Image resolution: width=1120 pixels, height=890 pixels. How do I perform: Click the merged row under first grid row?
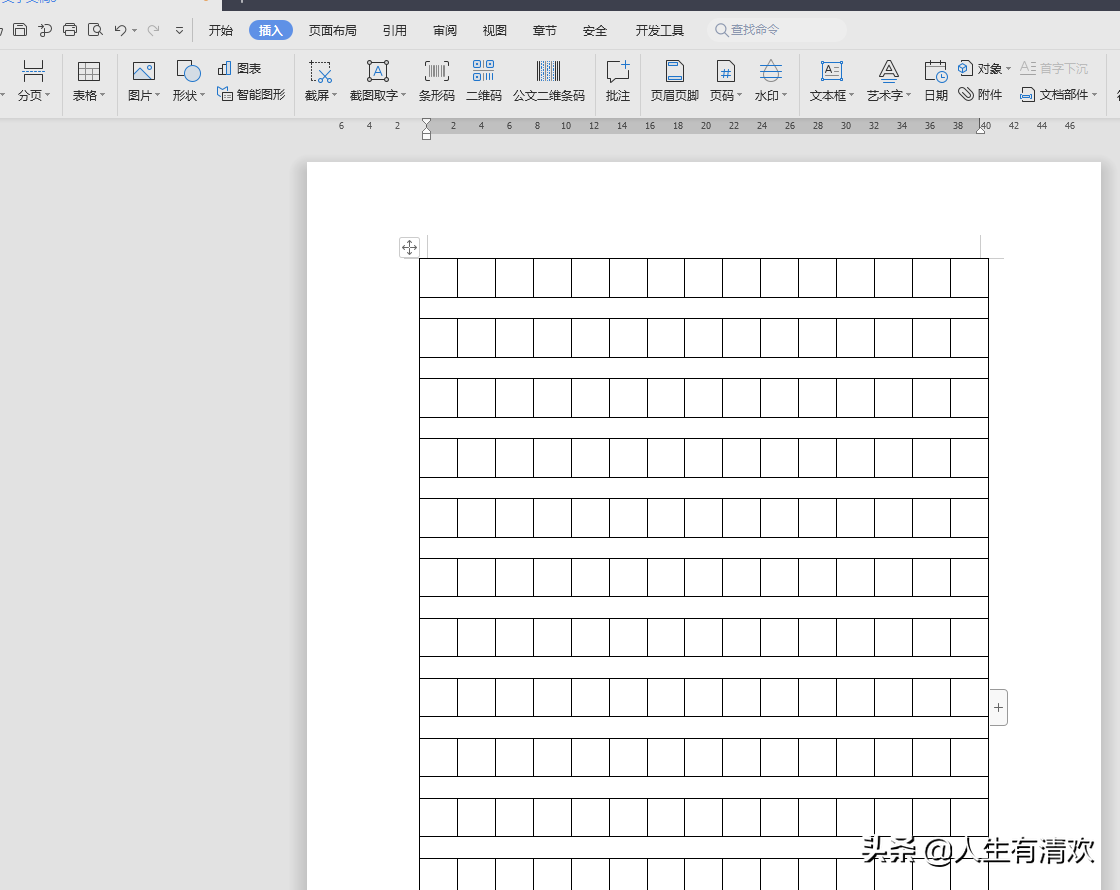[704, 308]
